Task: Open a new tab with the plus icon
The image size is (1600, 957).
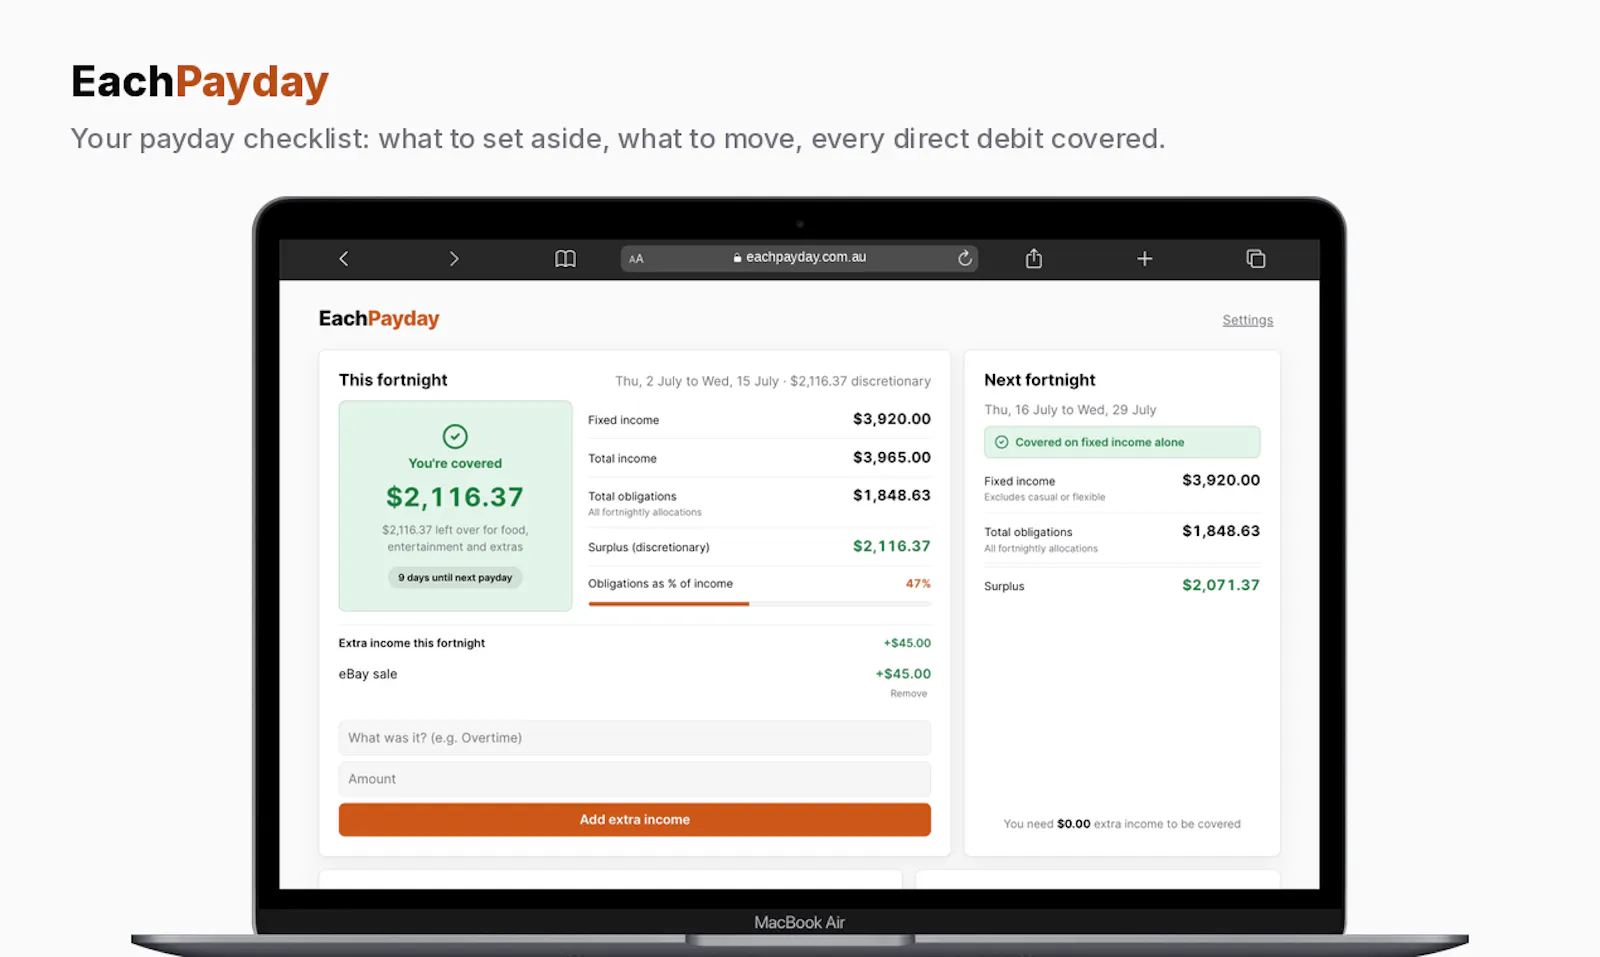Action: point(1145,259)
